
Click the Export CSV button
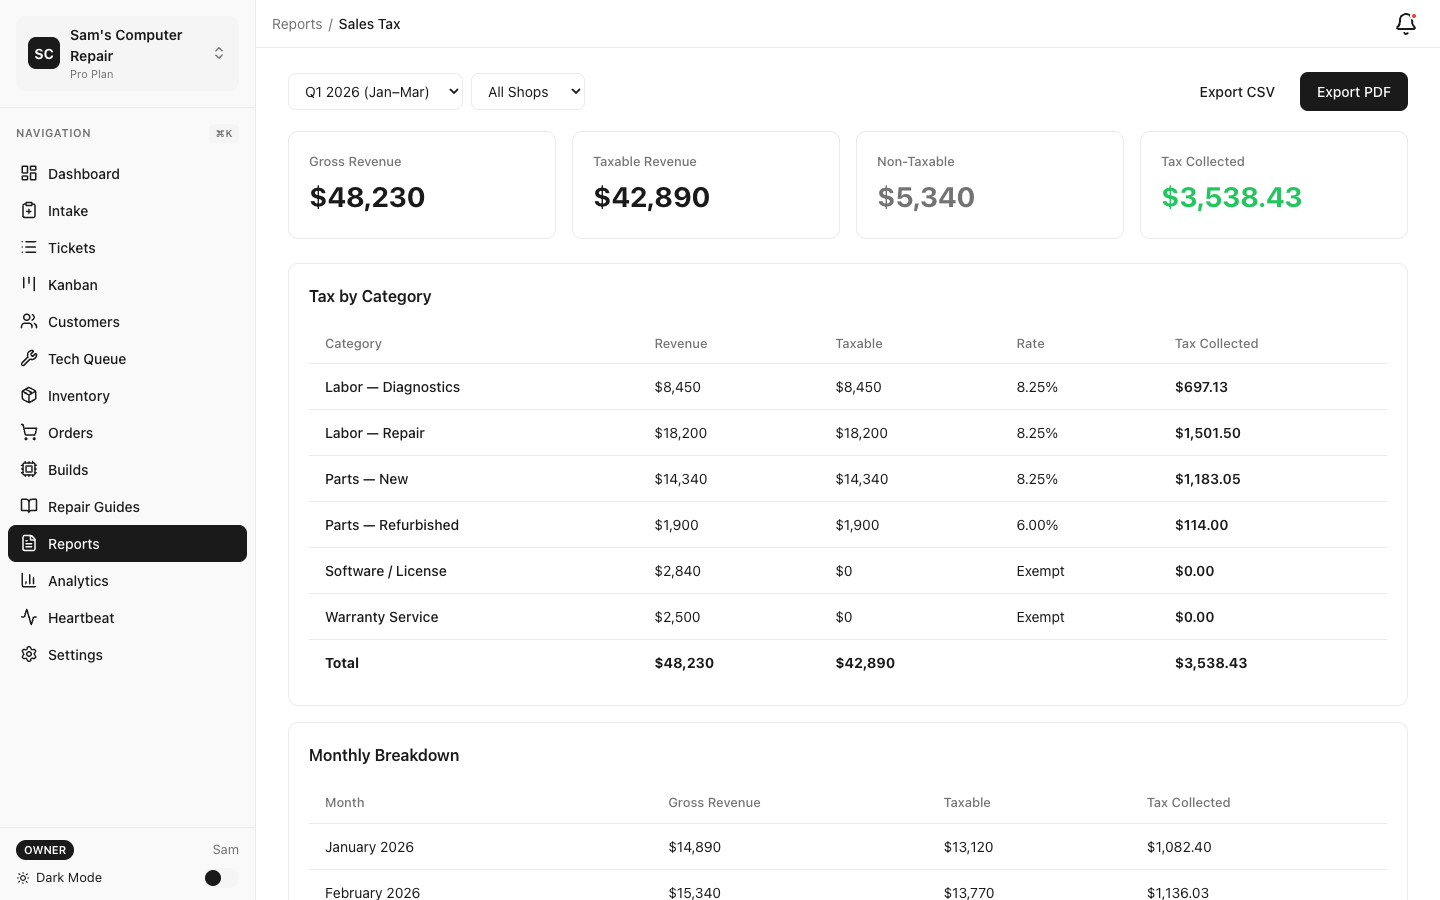click(x=1237, y=92)
